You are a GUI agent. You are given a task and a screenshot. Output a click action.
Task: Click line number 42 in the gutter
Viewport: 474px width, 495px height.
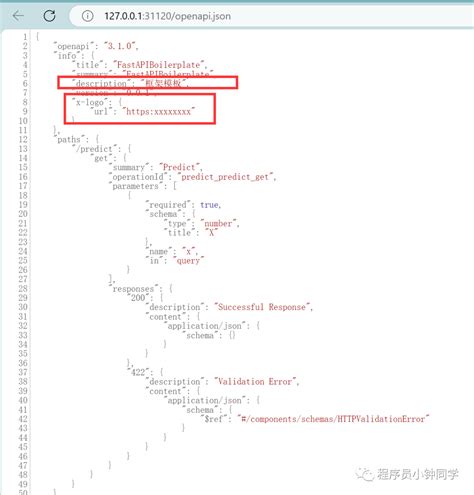click(x=23, y=419)
